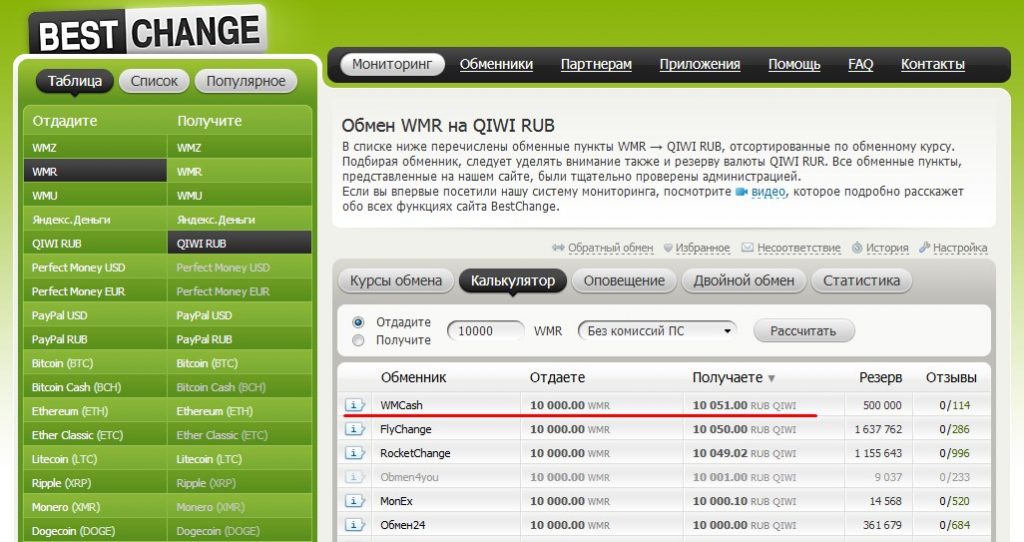1024x542 pixels.
Task: Select Litecoin (LTC) in the Получите column
Action: pos(240,459)
